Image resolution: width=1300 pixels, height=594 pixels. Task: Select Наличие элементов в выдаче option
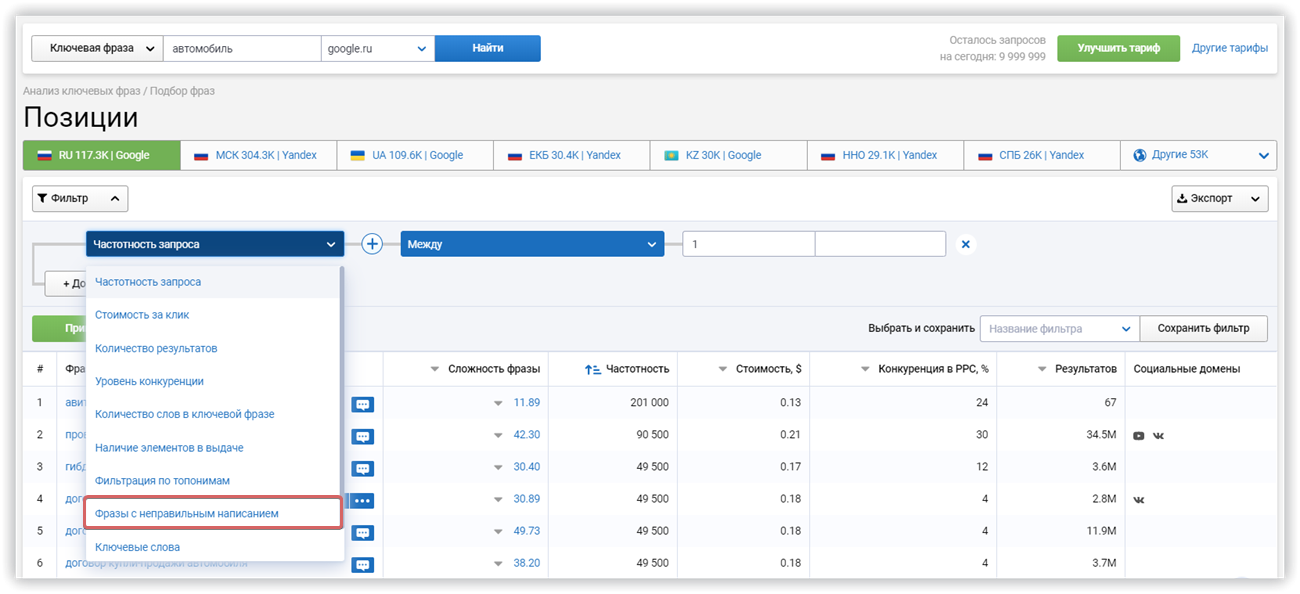click(x=212, y=447)
